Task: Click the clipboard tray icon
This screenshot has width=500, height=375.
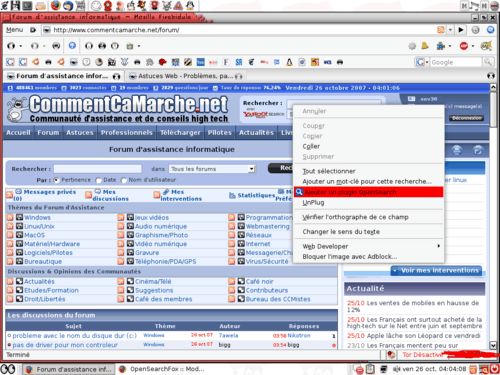Action: 370,369
